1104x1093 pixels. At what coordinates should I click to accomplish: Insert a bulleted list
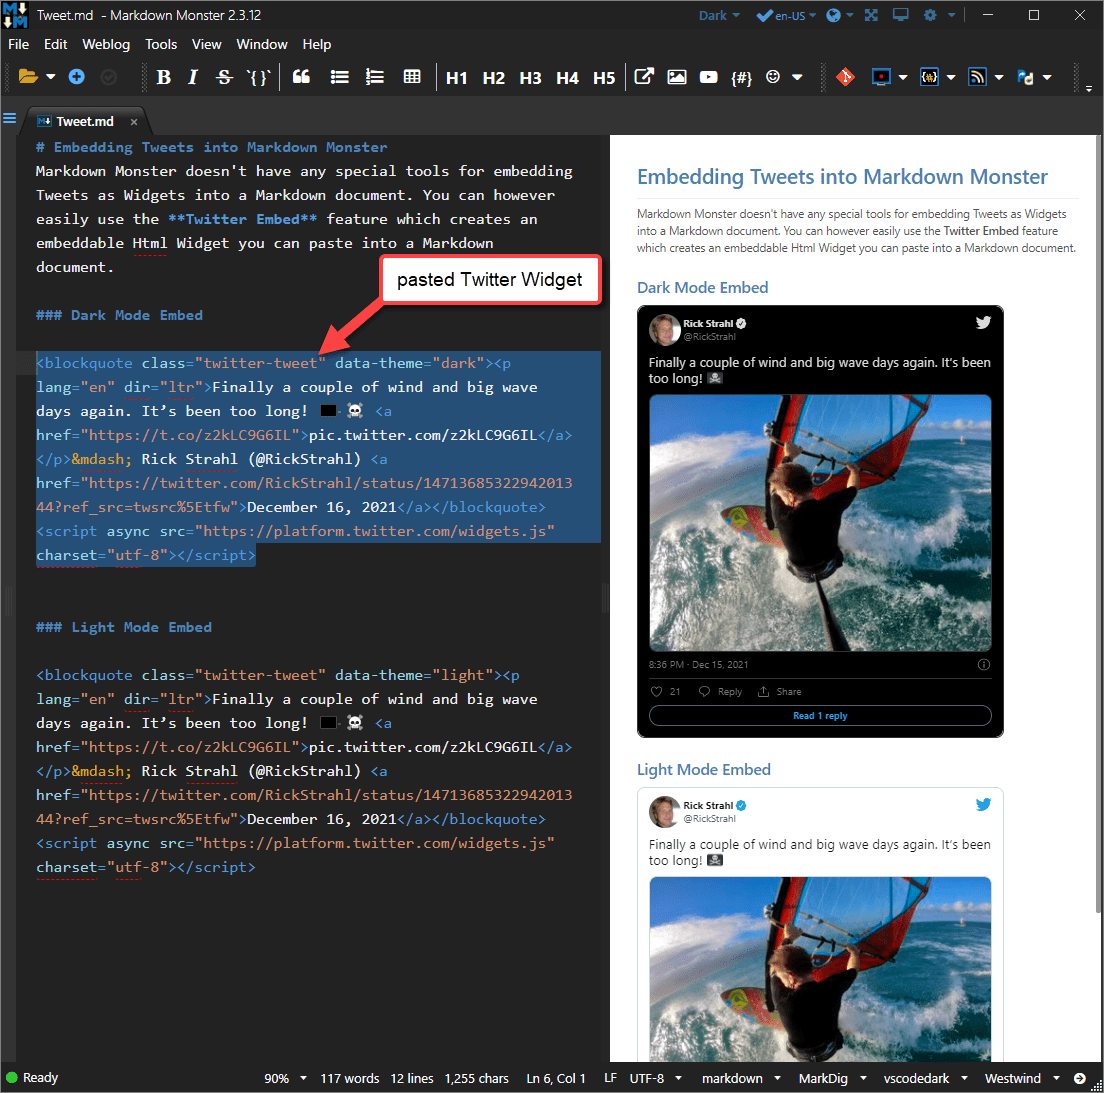click(x=339, y=77)
